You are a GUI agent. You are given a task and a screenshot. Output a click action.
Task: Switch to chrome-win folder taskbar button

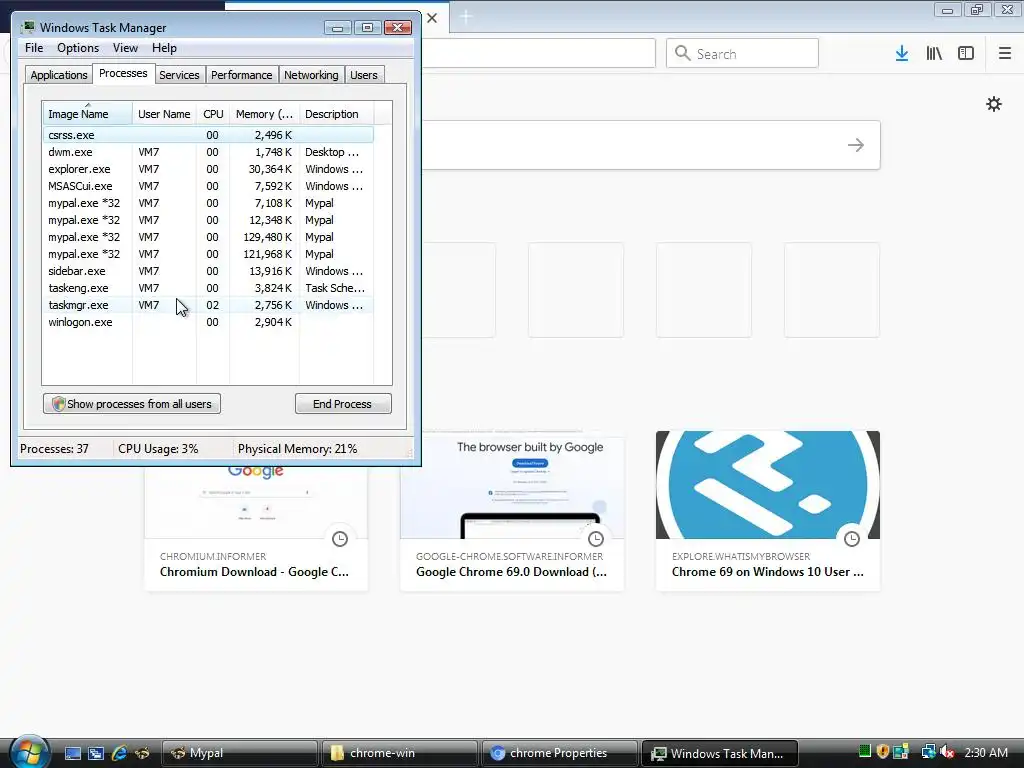click(x=399, y=753)
